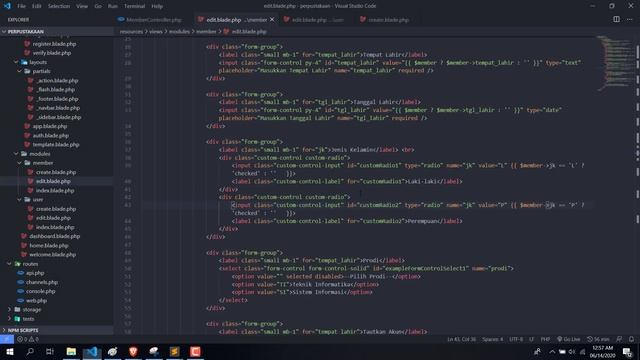Click the 56 min time tracker
This screenshot has height=360, width=640.
598,339
